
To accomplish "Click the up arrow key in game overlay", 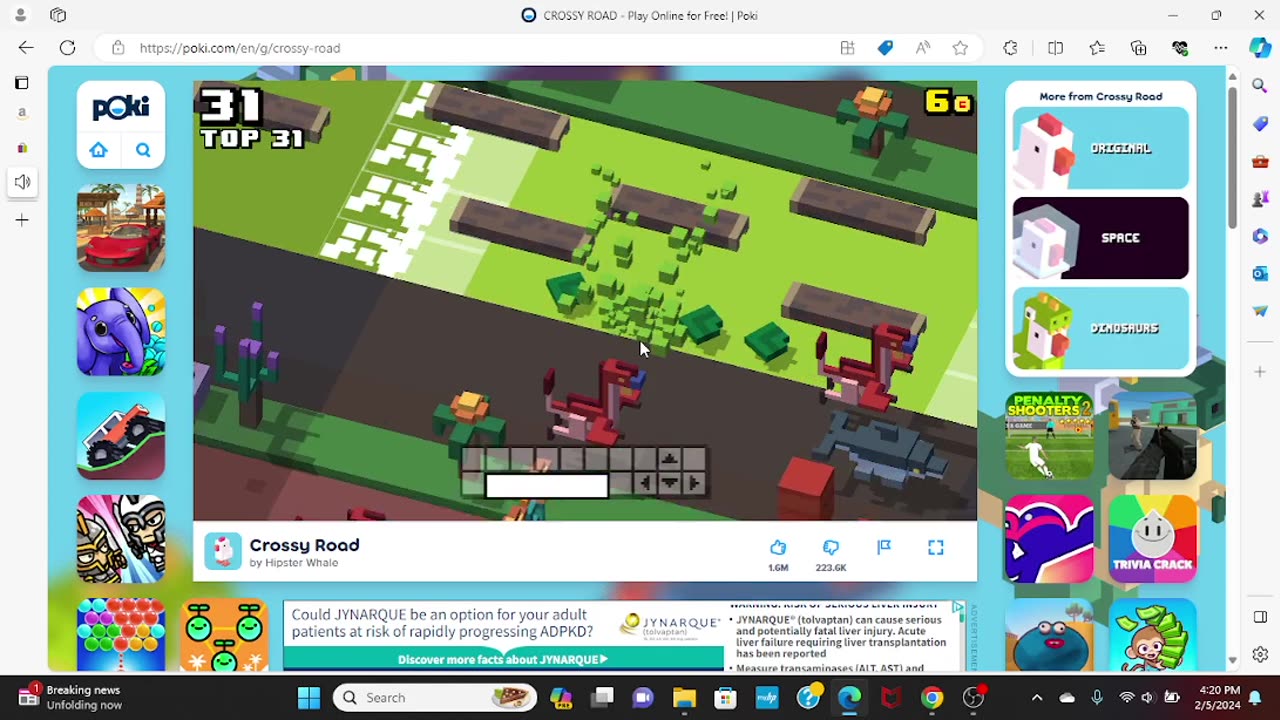I will (x=669, y=459).
